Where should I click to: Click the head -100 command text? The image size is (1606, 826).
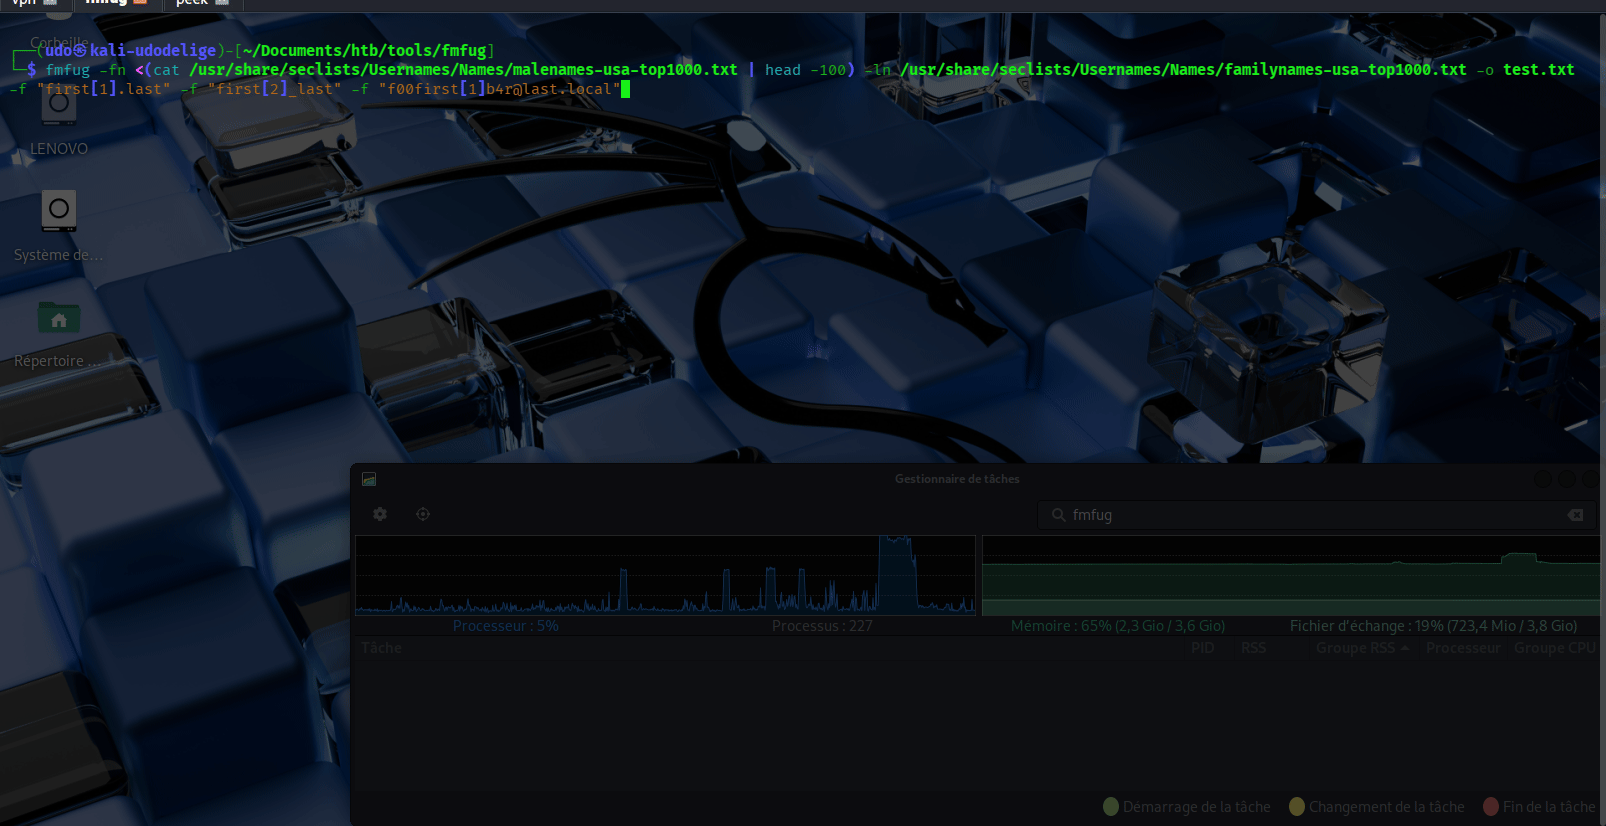[805, 70]
